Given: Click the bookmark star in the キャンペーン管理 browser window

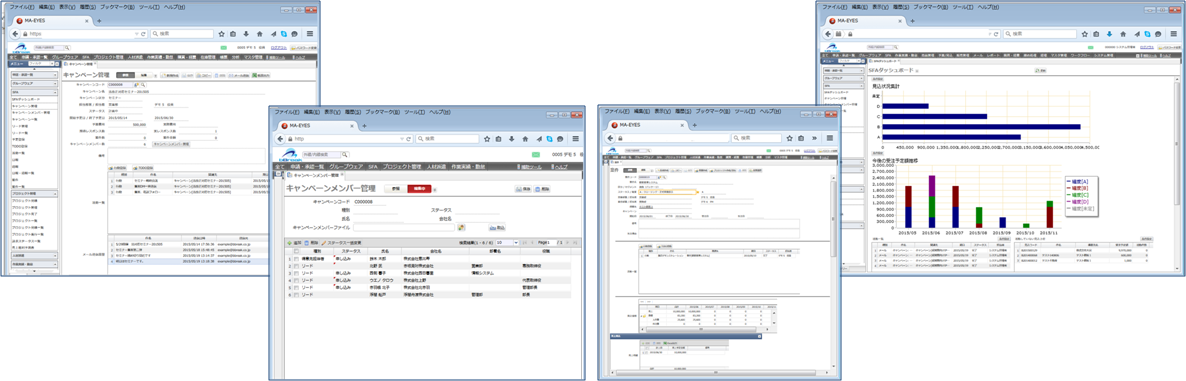Looking at the screenshot, I should 222,34.
